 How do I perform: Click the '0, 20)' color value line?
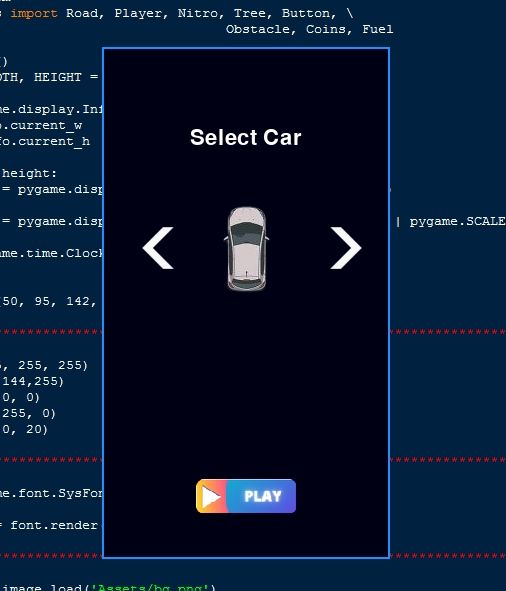25,430
